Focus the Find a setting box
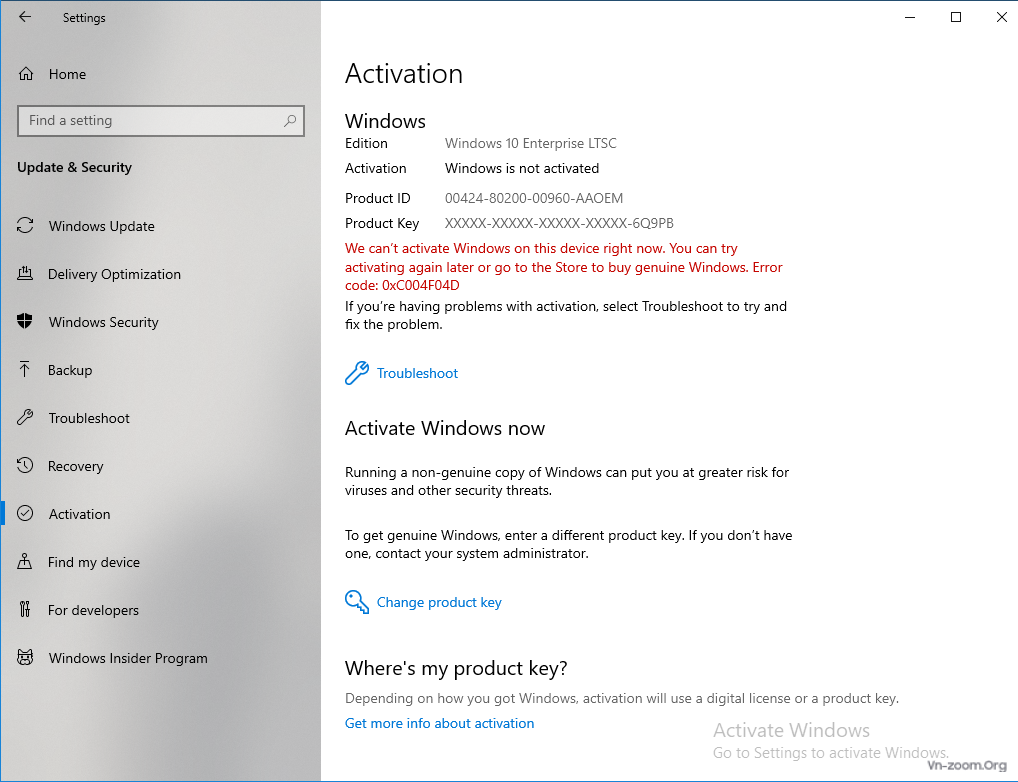This screenshot has width=1018, height=782. [x=161, y=121]
